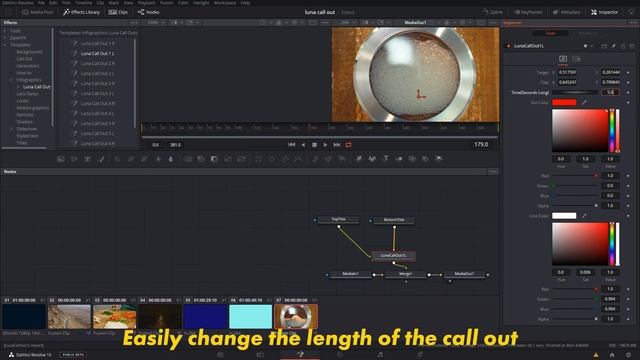Select Luna Call Out 1 R template
Image resolution: width=640 pixels, height=360 pixels.
[98, 43]
